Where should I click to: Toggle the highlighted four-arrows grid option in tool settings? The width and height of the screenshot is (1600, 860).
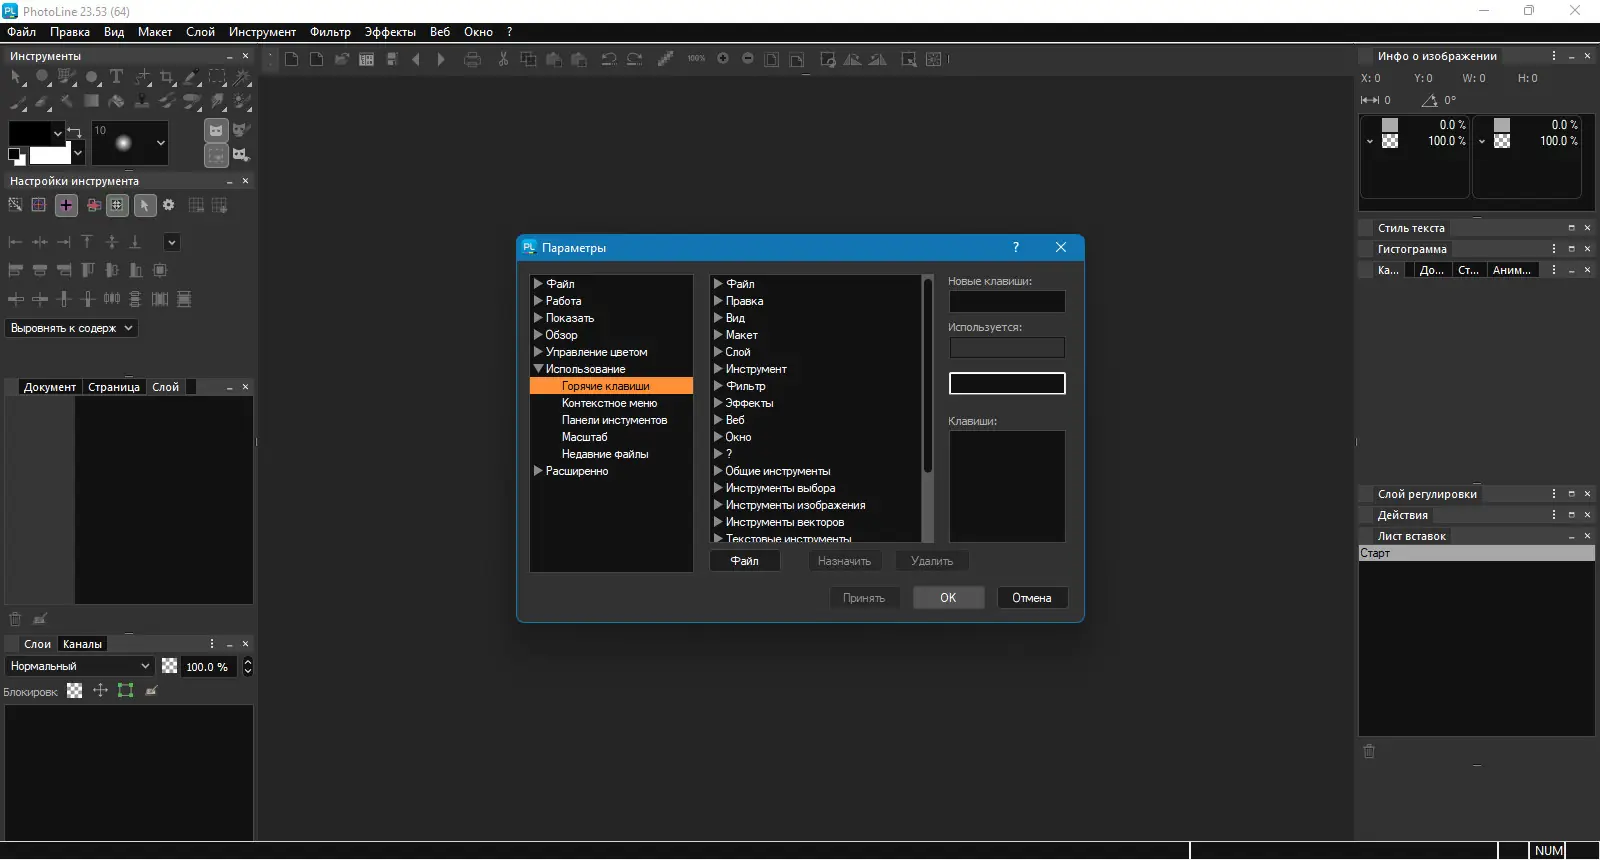[117, 205]
